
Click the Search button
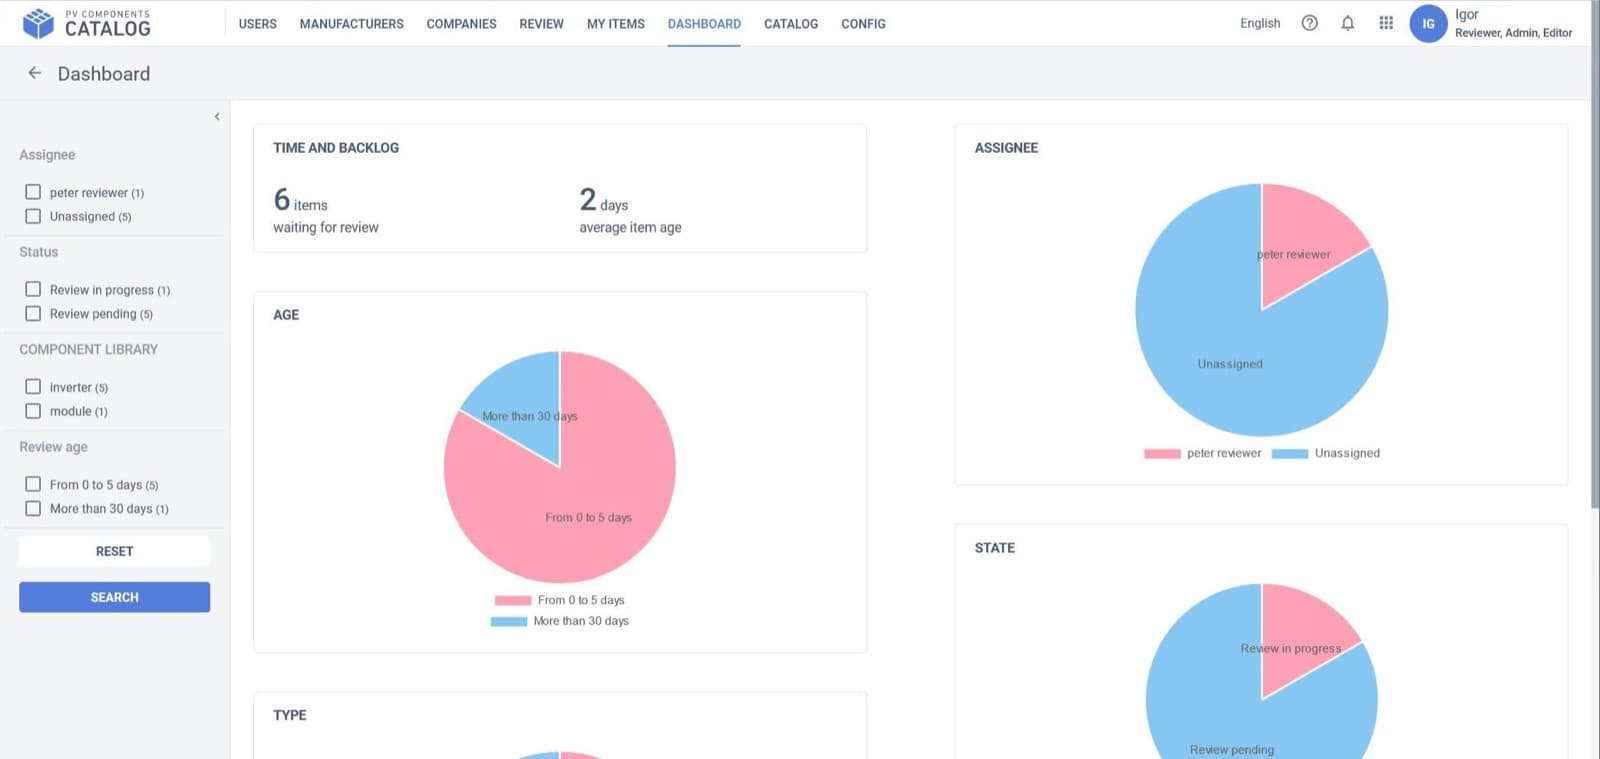click(x=114, y=597)
